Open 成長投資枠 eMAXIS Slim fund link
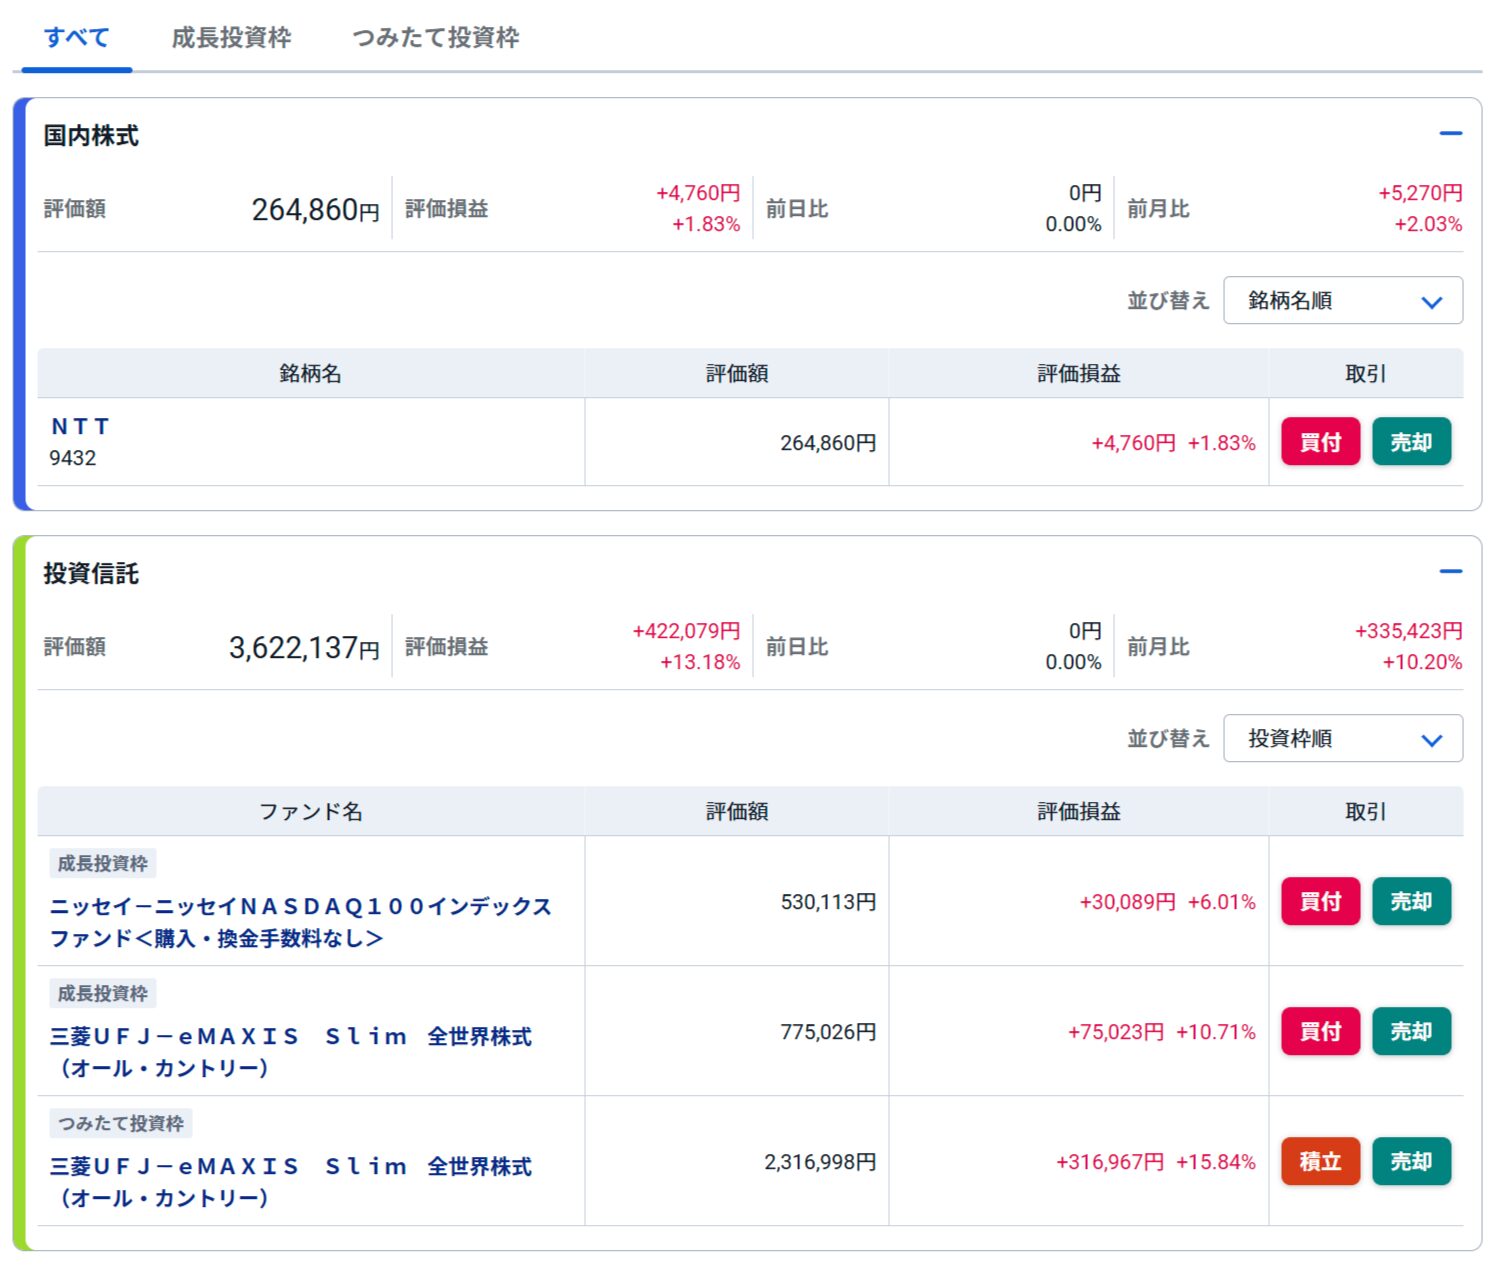The height and width of the screenshot is (1270, 1500). point(290,1051)
